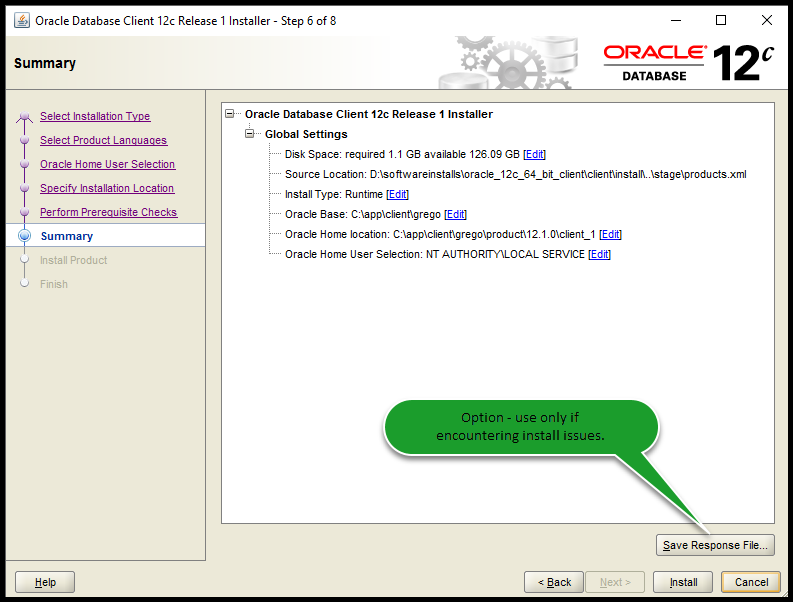Click the Install Product step label
The height and width of the screenshot is (602, 793).
pos(74,261)
